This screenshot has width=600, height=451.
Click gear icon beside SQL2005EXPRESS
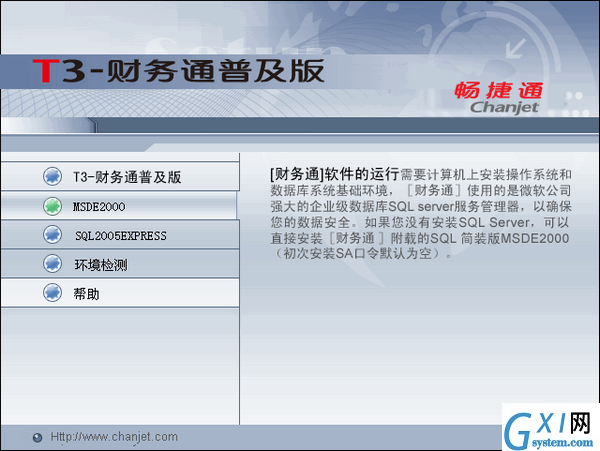point(52,235)
